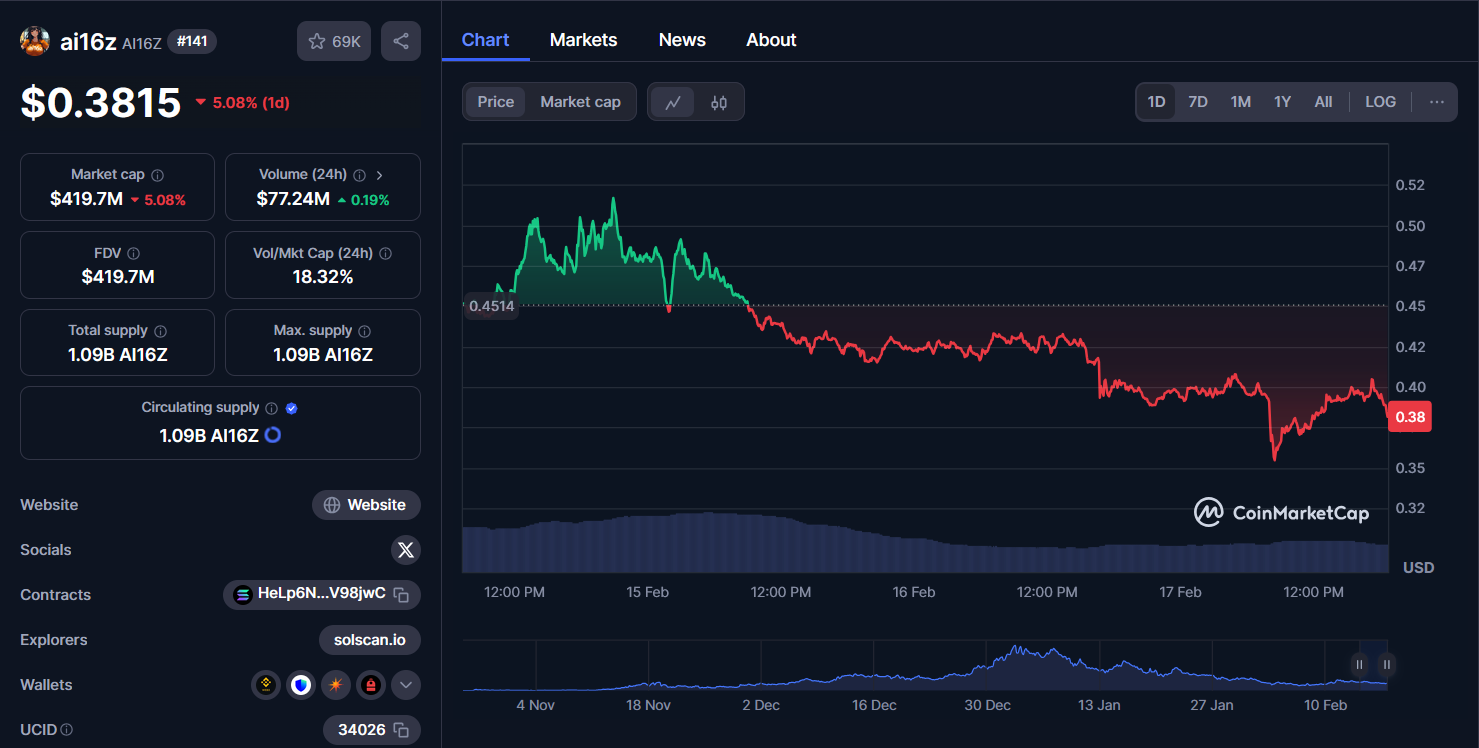
Task: Select the line chart icon
Action: [673, 101]
